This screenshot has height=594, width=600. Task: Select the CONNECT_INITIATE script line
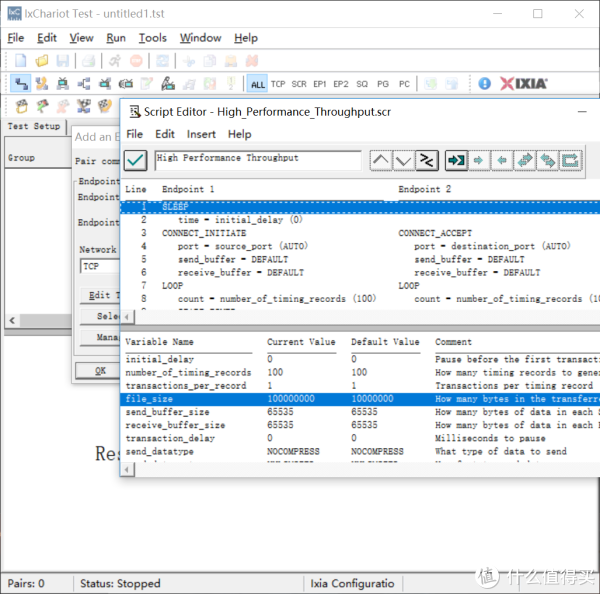[204, 233]
